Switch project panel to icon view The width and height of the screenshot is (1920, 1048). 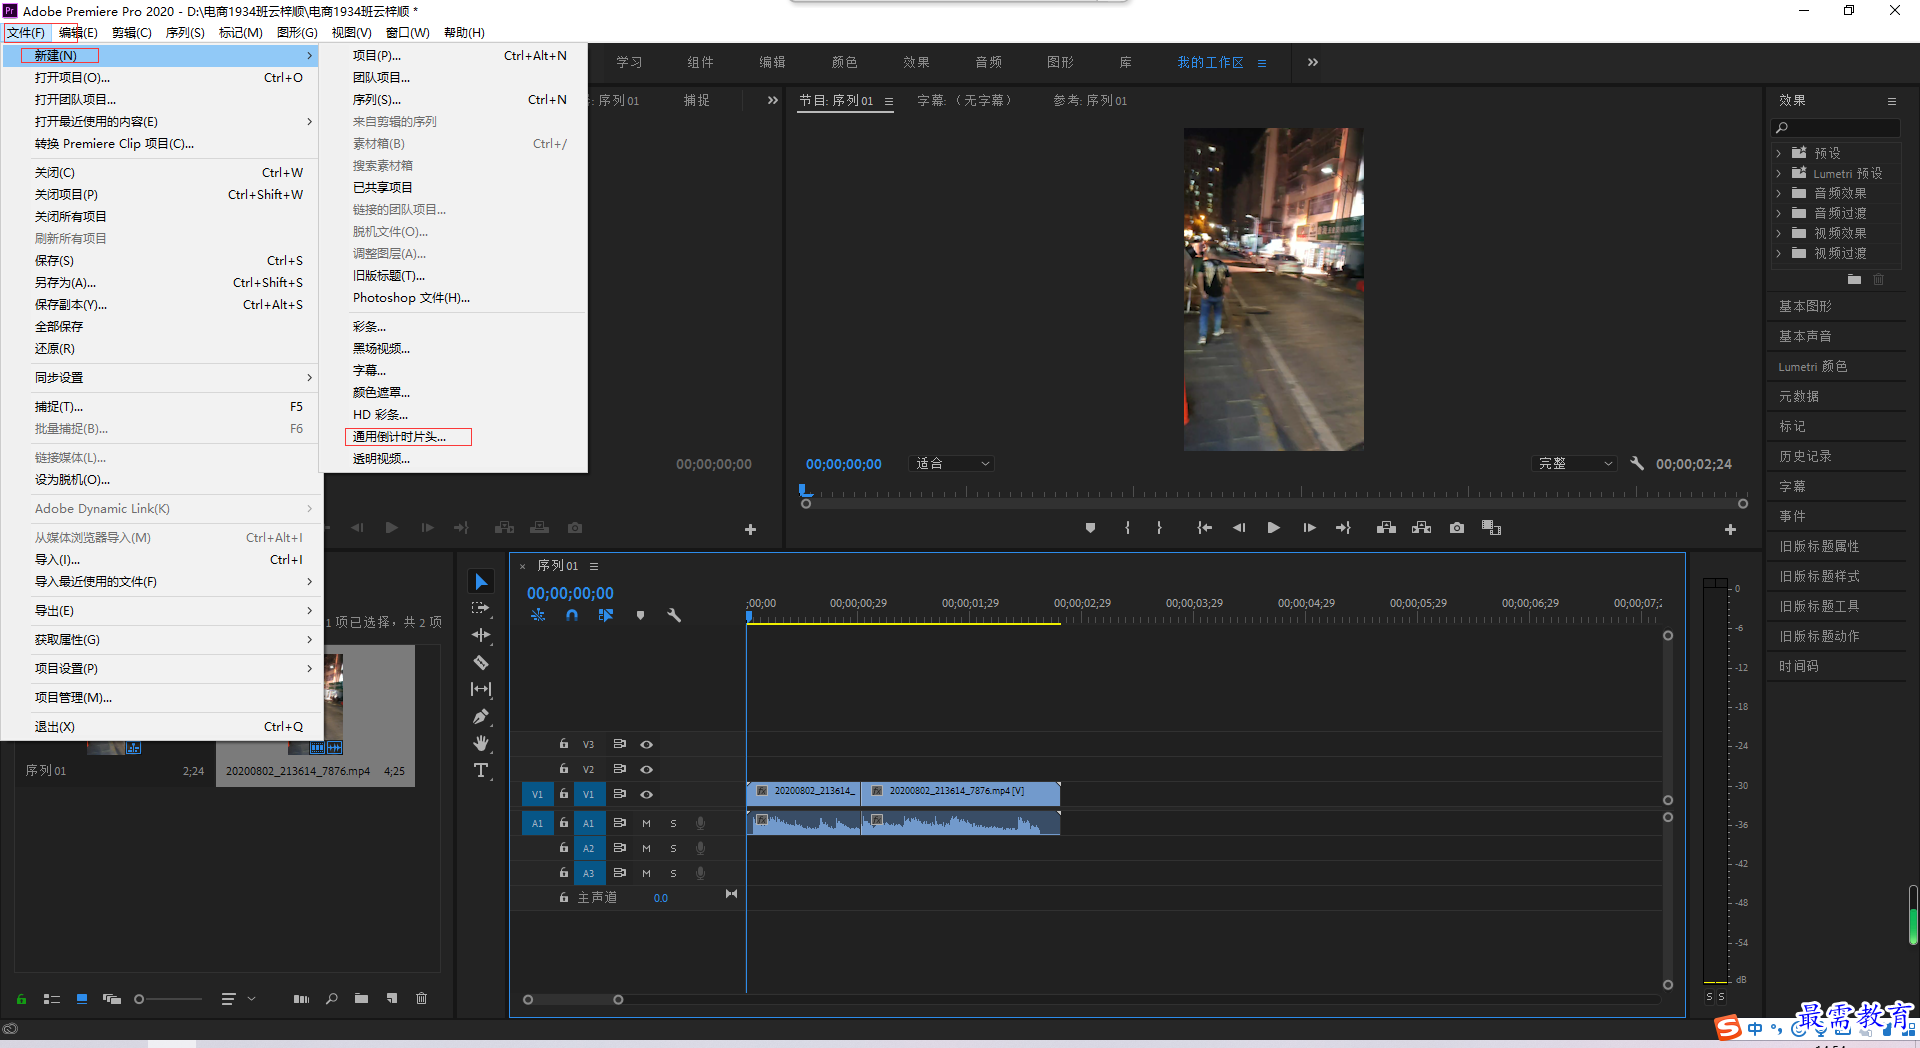(82, 998)
